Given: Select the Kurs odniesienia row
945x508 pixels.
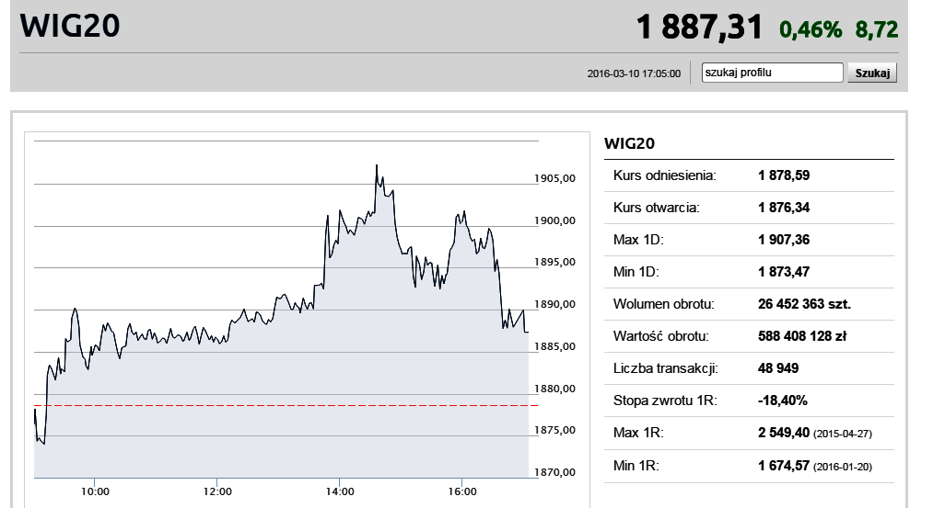Looking at the screenshot, I should click(x=749, y=176).
